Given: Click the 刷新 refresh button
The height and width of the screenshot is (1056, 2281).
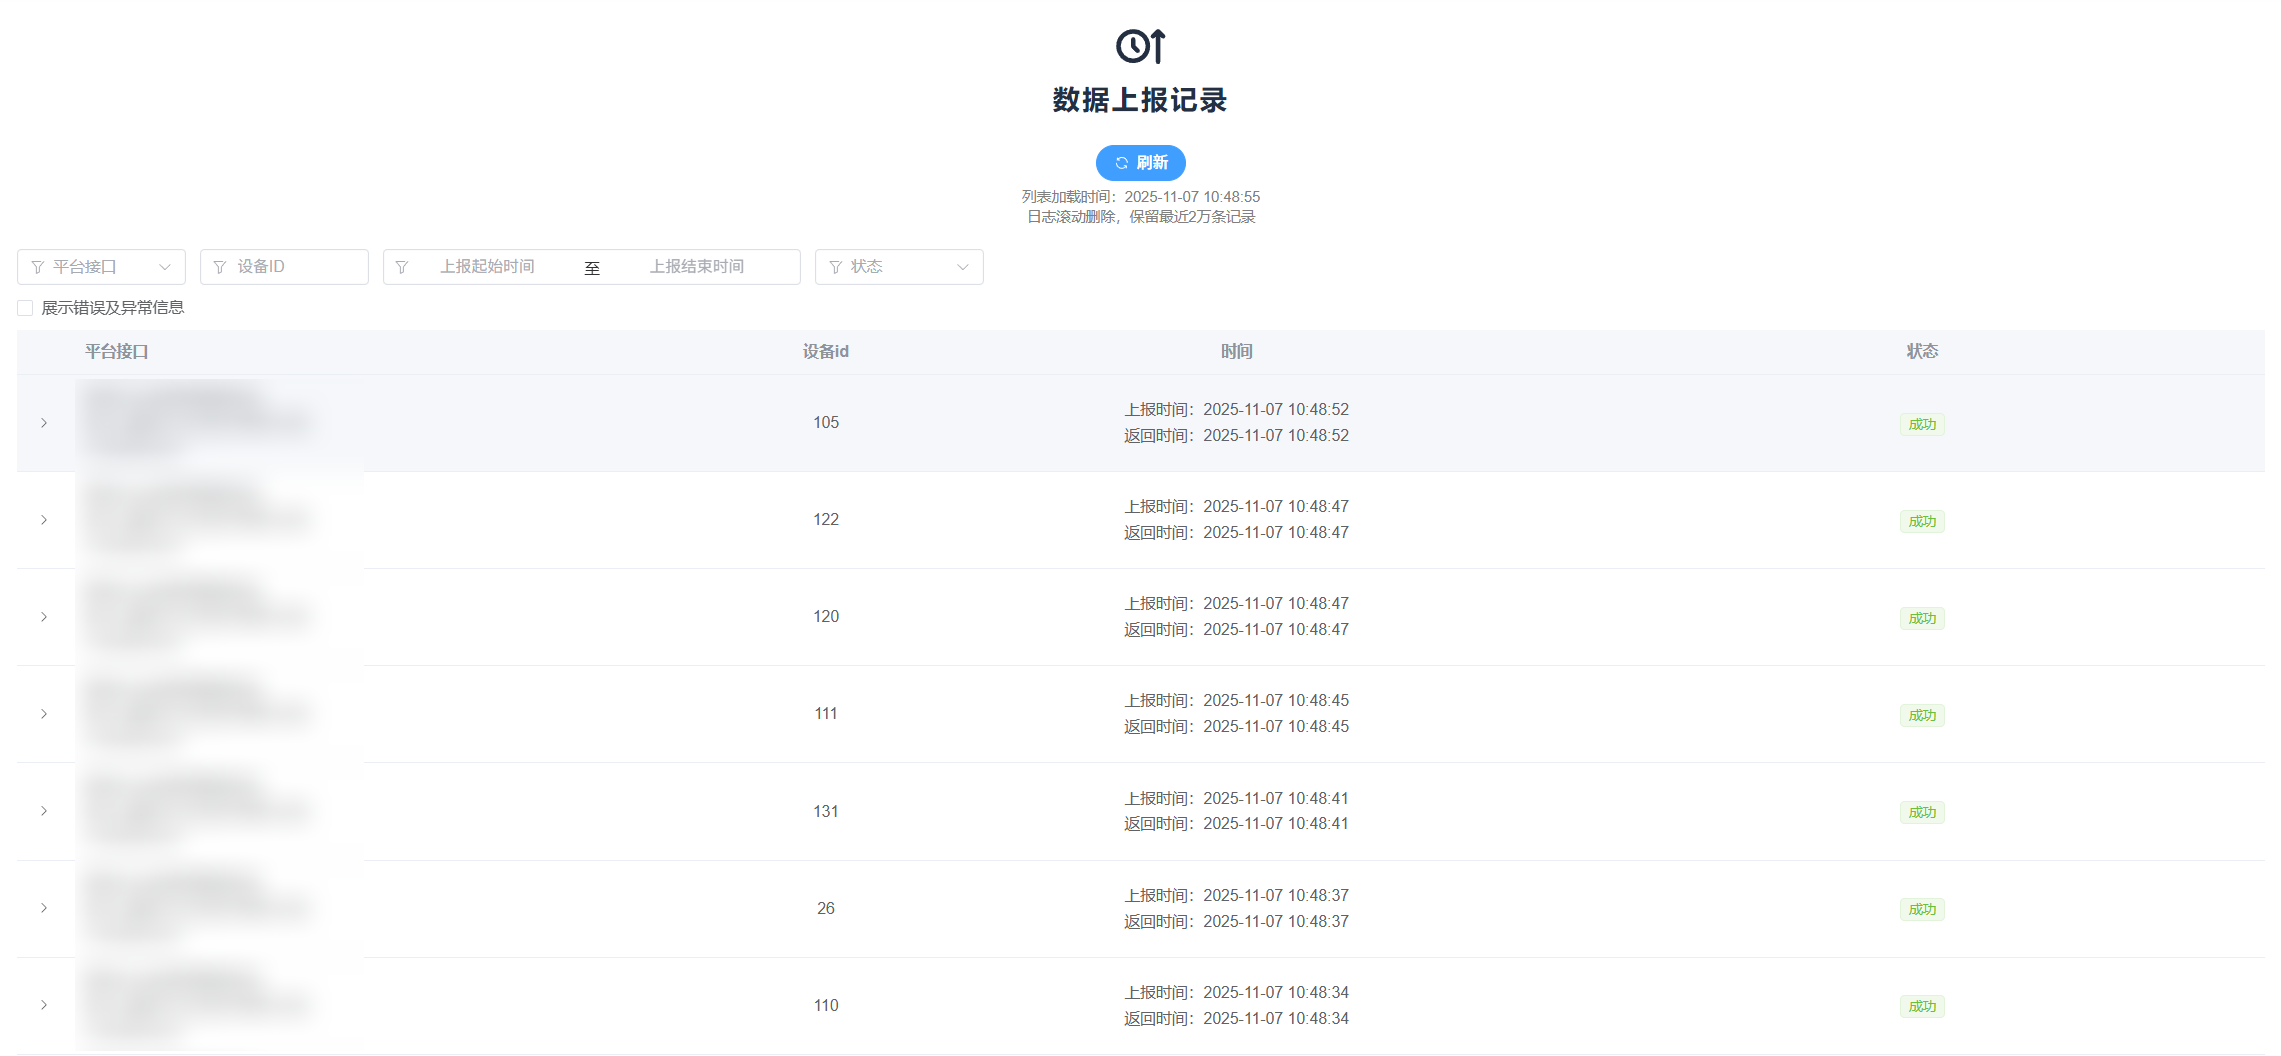Looking at the screenshot, I should [x=1140, y=163].
